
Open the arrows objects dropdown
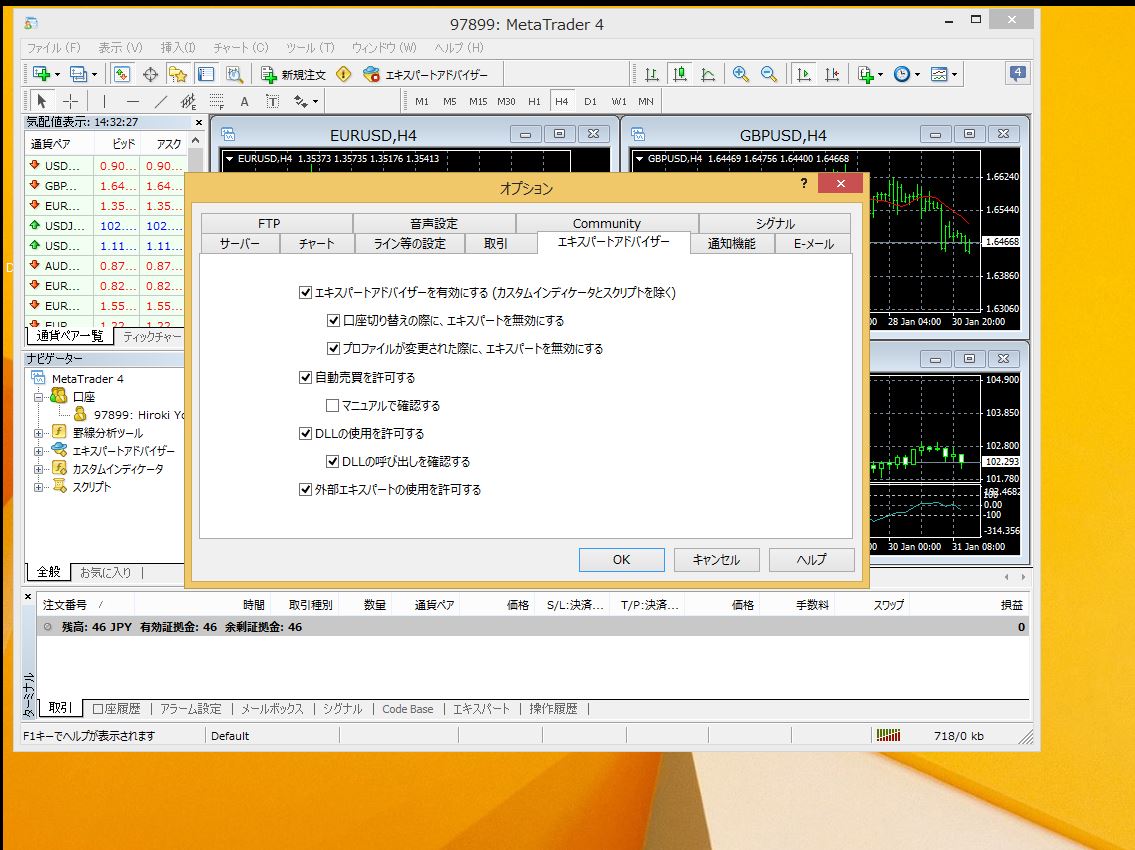pos(316,102)
